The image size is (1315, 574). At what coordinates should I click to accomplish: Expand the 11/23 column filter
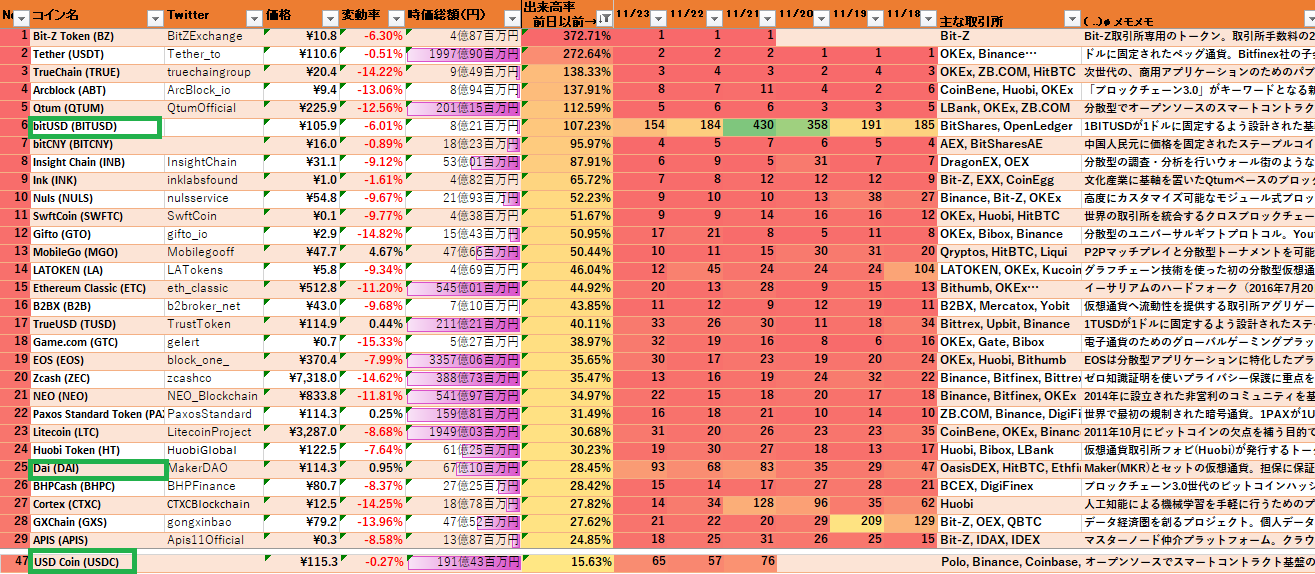tap(658, 19)
